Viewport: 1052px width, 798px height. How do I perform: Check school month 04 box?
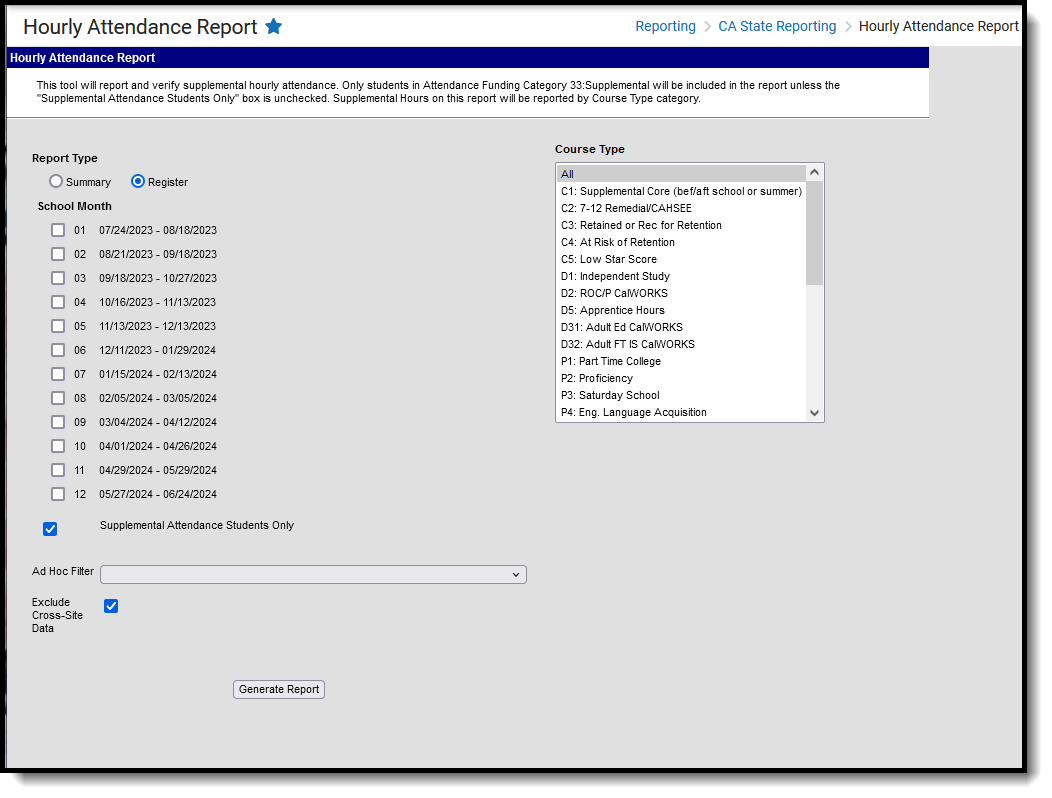58,302
